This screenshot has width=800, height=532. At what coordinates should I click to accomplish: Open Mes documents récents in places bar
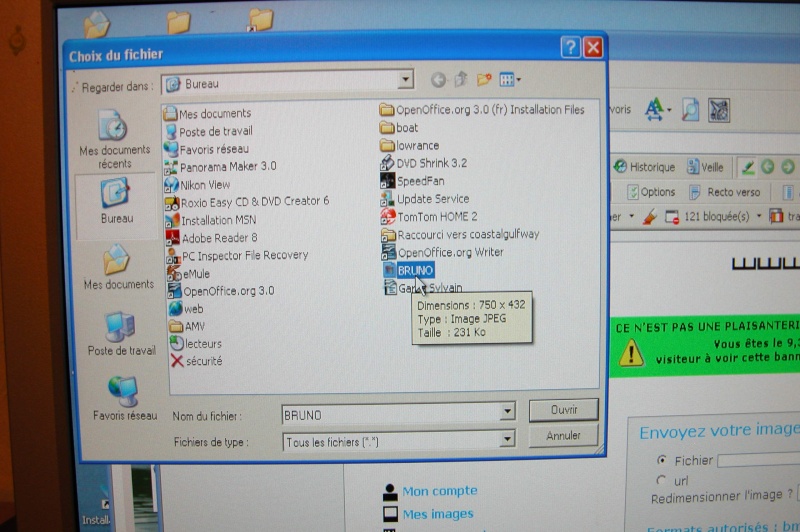[x=114, y=139]
